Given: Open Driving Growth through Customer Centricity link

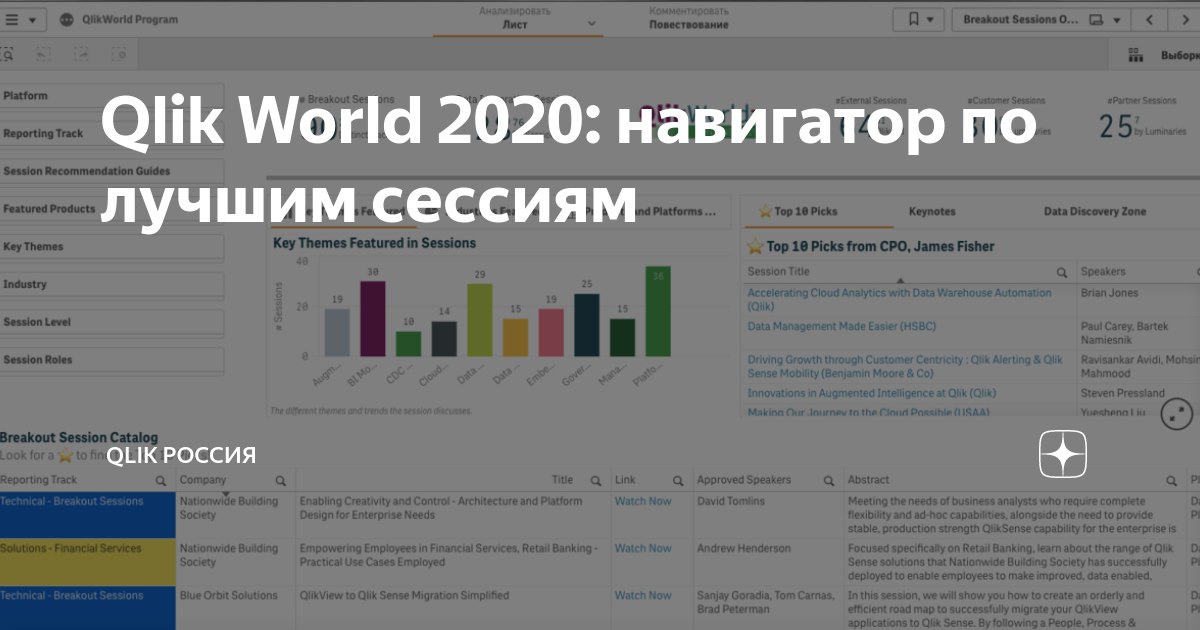Looking at the screenshot, I should click(x=905, y=366).
